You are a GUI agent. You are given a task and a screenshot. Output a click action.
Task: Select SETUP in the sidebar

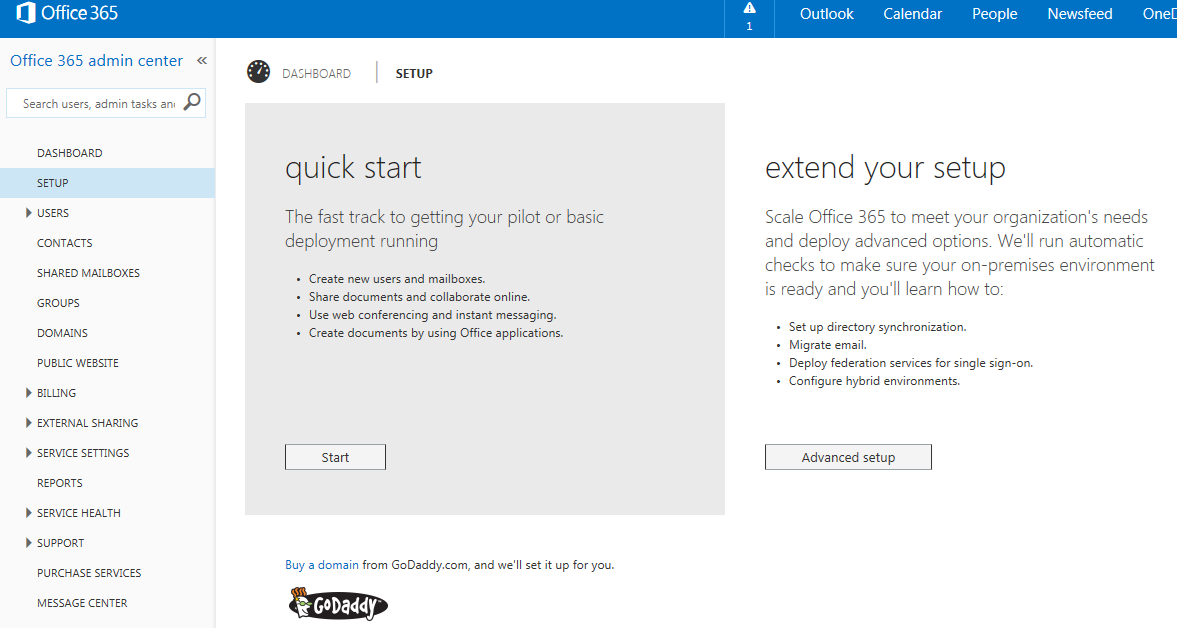coord(53,183)
